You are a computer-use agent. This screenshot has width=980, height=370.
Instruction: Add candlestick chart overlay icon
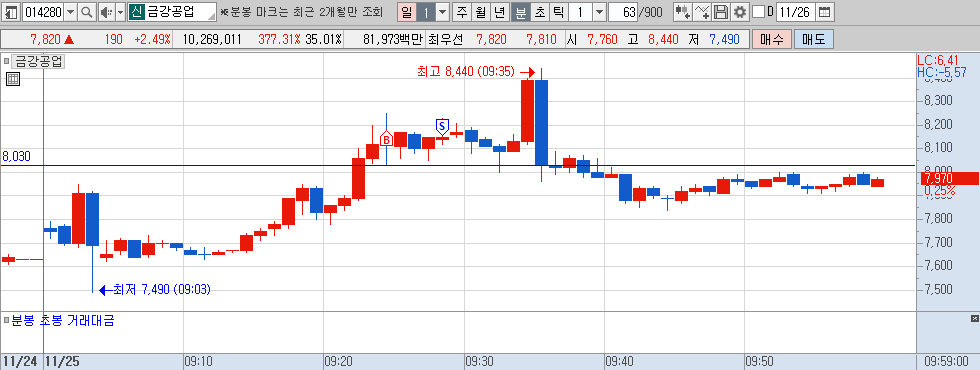coord(682,11)
